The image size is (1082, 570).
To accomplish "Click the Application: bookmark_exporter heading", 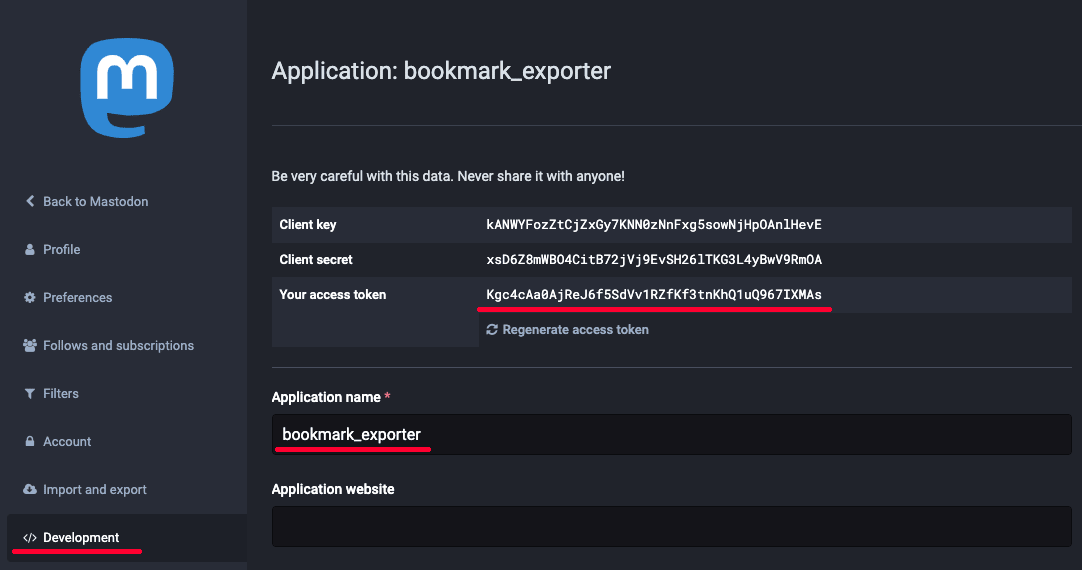I will tap(441, 71).
